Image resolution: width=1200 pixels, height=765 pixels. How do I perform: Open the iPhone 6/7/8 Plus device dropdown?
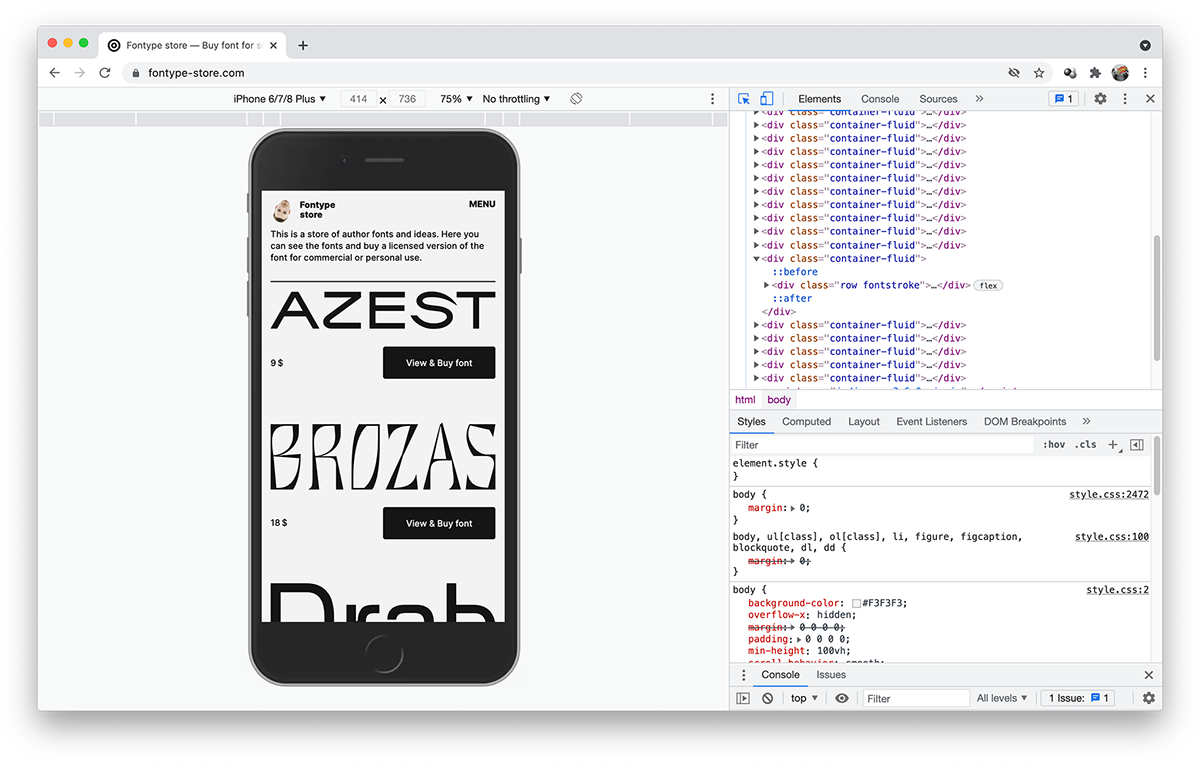pos(280,99)
